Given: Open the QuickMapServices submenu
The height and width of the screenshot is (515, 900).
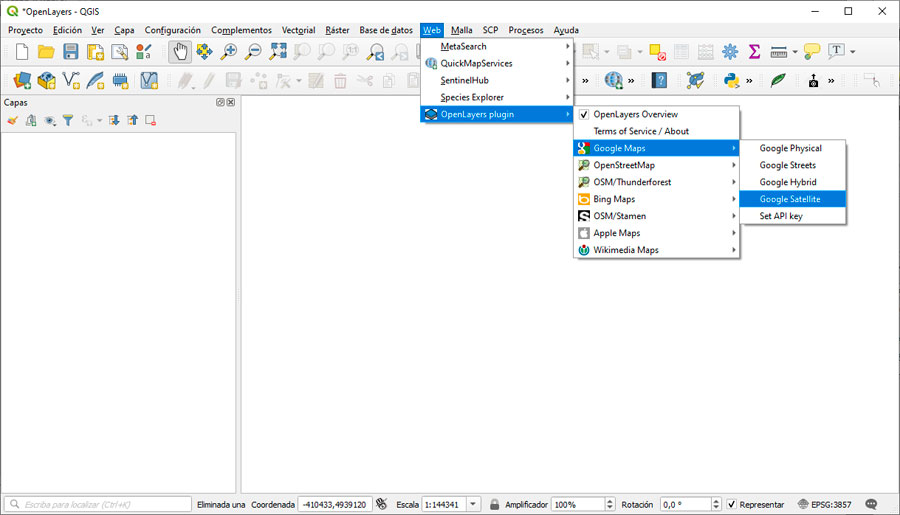Looking at the screenshot, I should 497,63.
